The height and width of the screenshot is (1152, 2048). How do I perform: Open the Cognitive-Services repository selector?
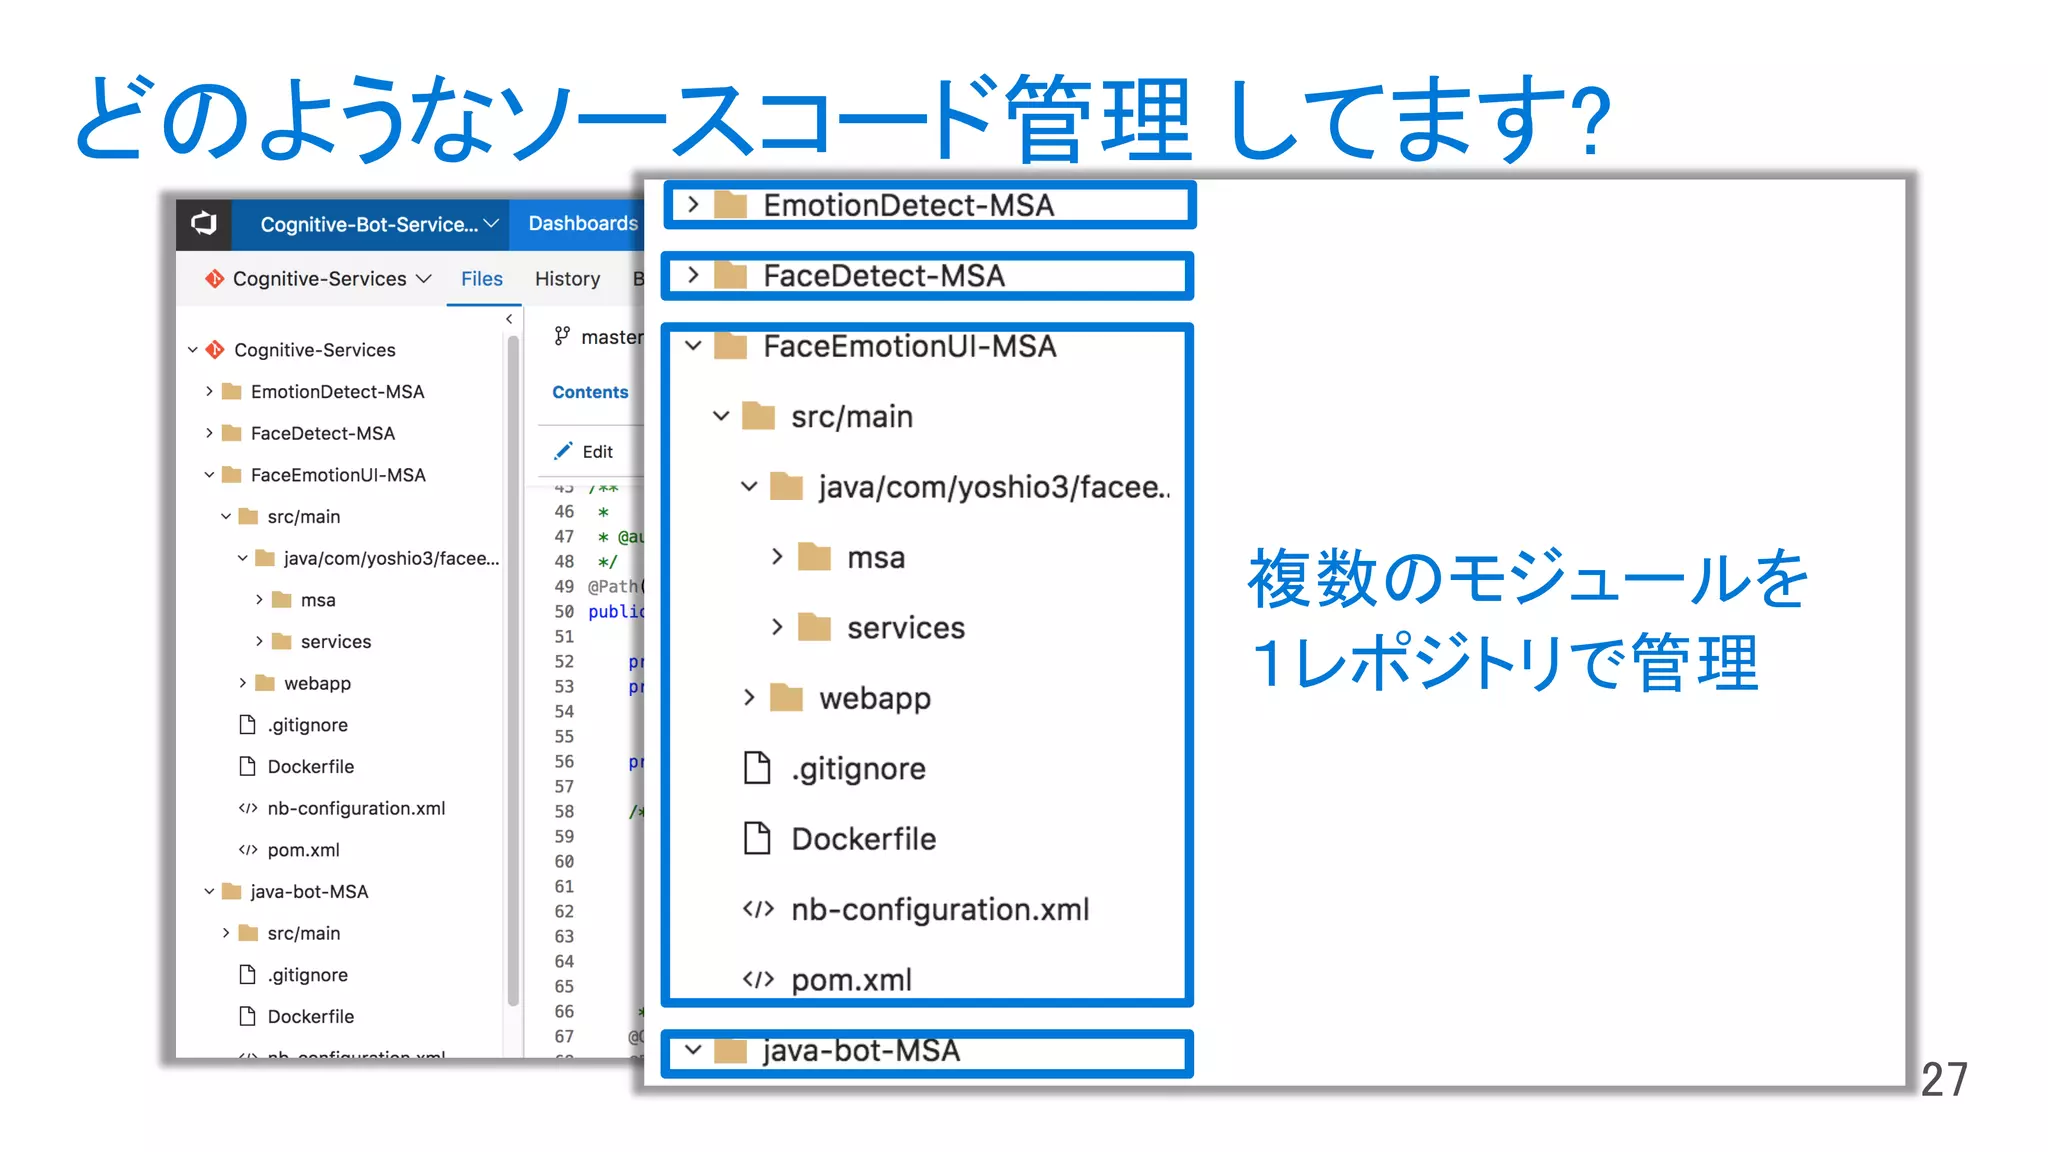(331, 279)
